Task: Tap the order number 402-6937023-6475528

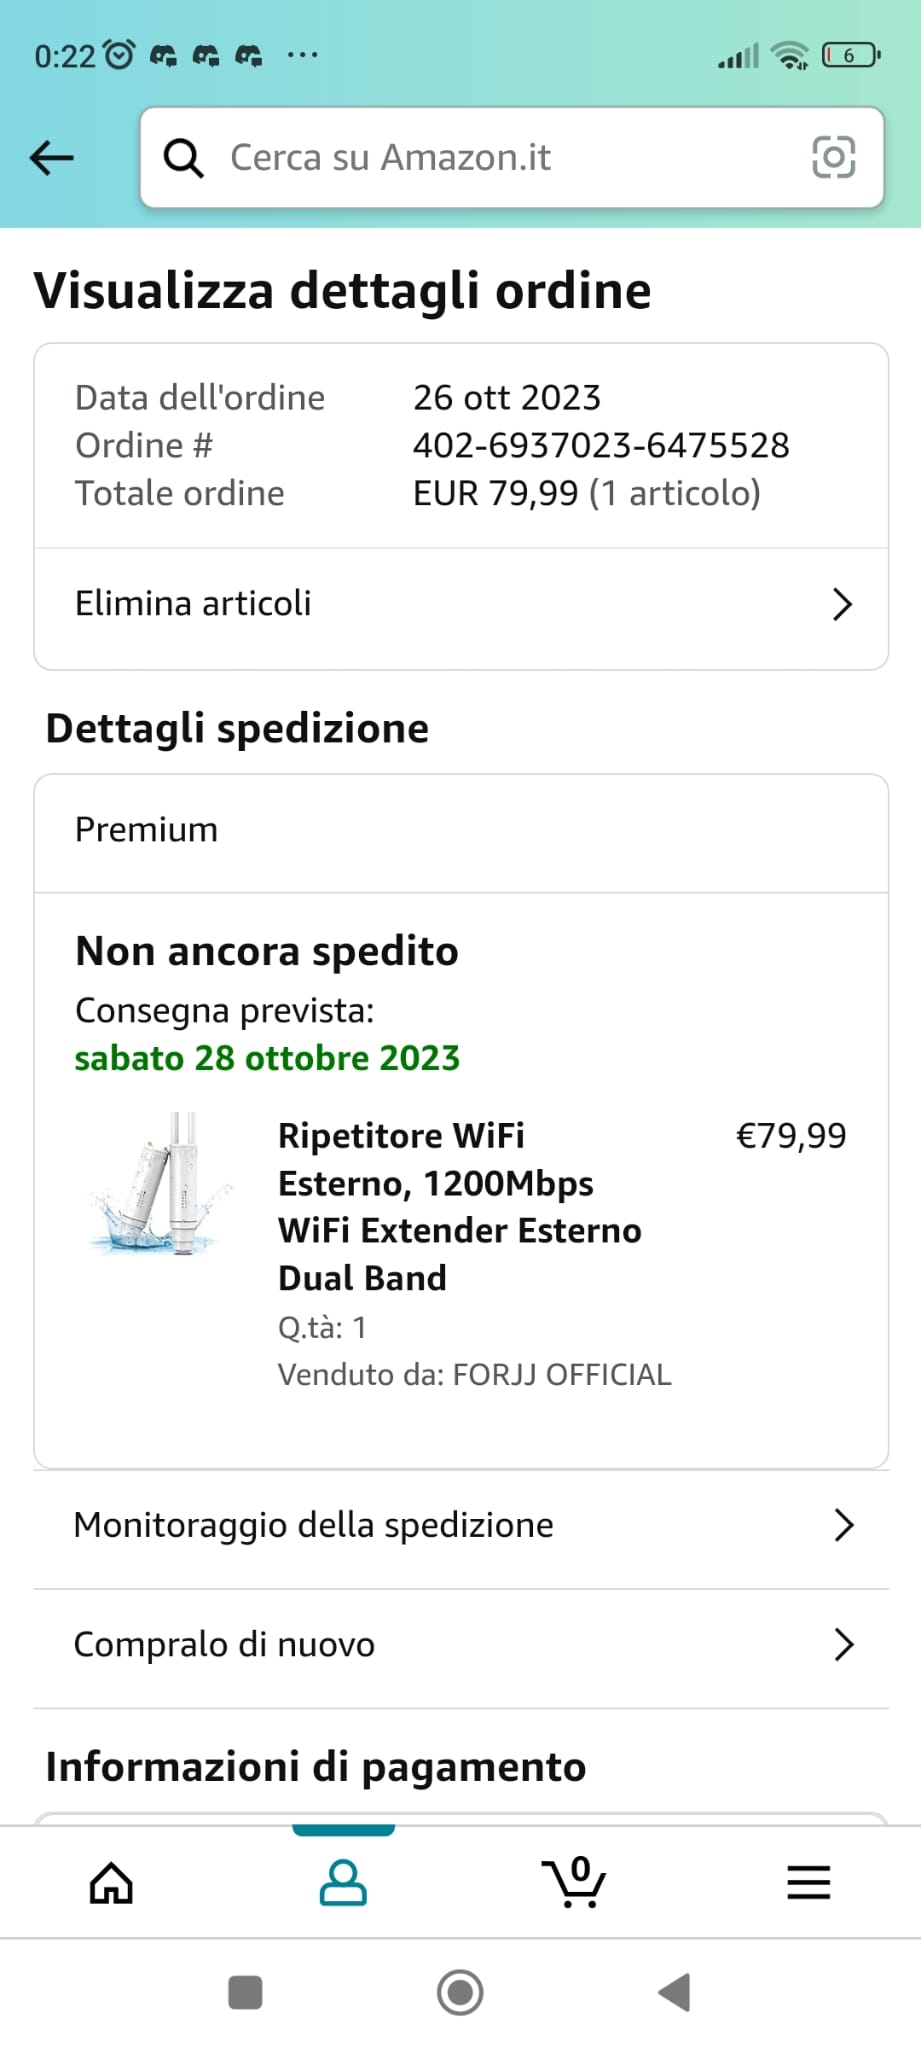Action: [x=601, y=445]
